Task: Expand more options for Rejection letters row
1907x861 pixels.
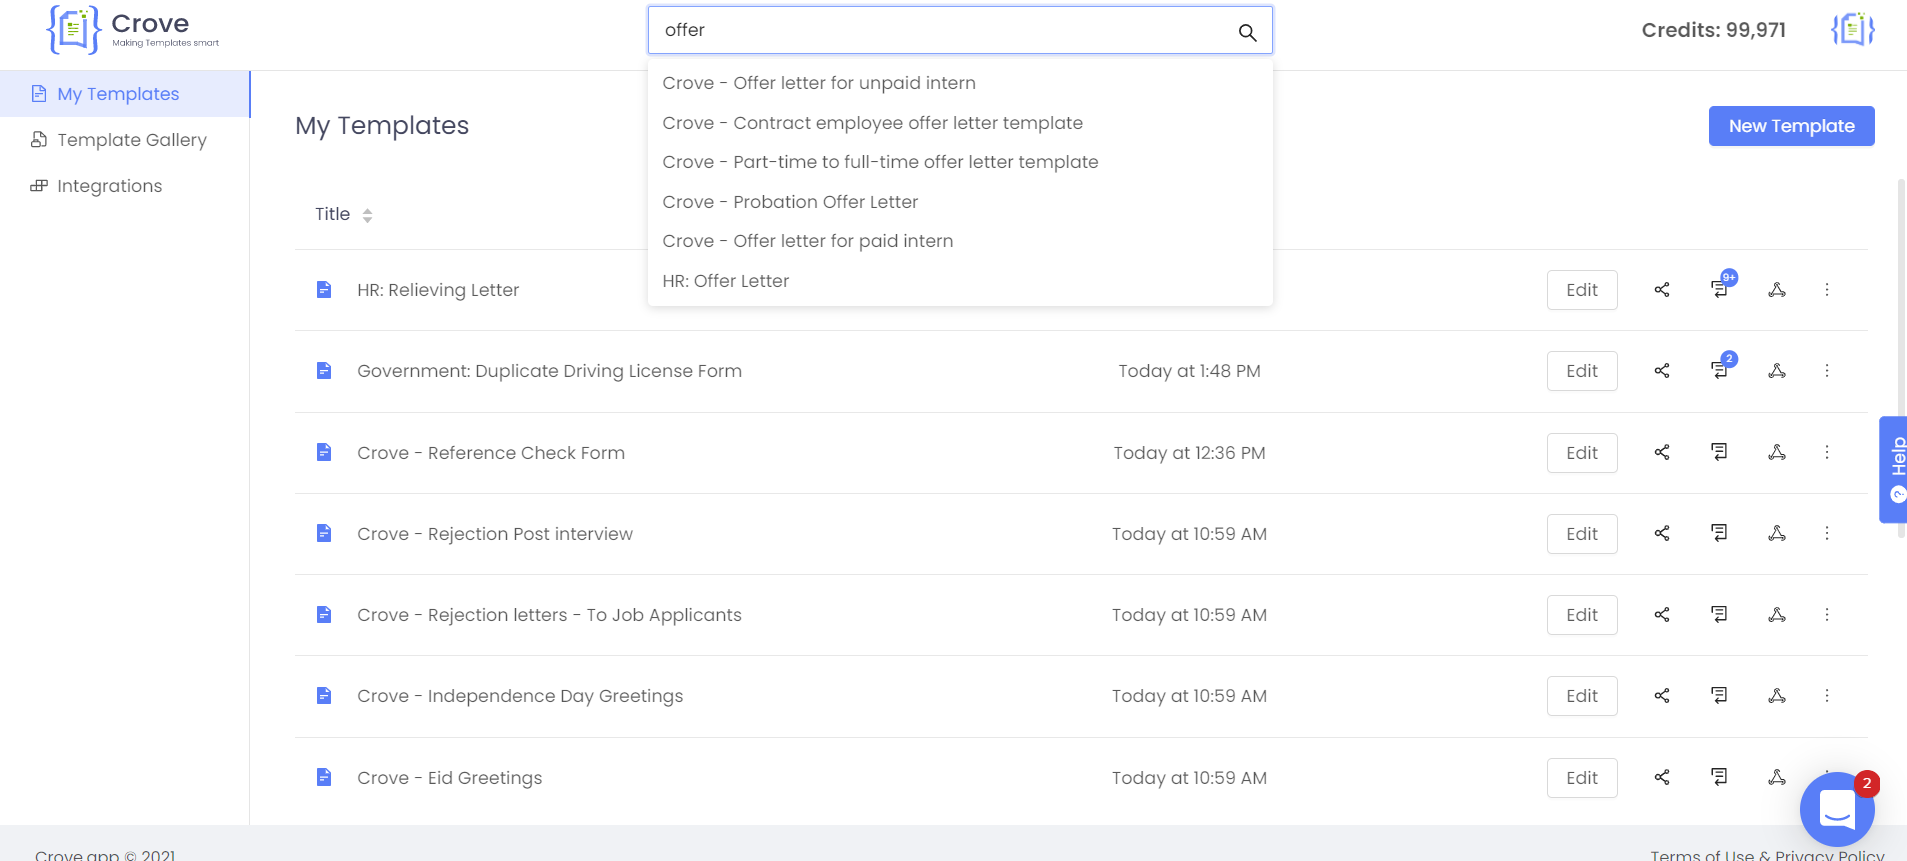Action: point(1827,615)
